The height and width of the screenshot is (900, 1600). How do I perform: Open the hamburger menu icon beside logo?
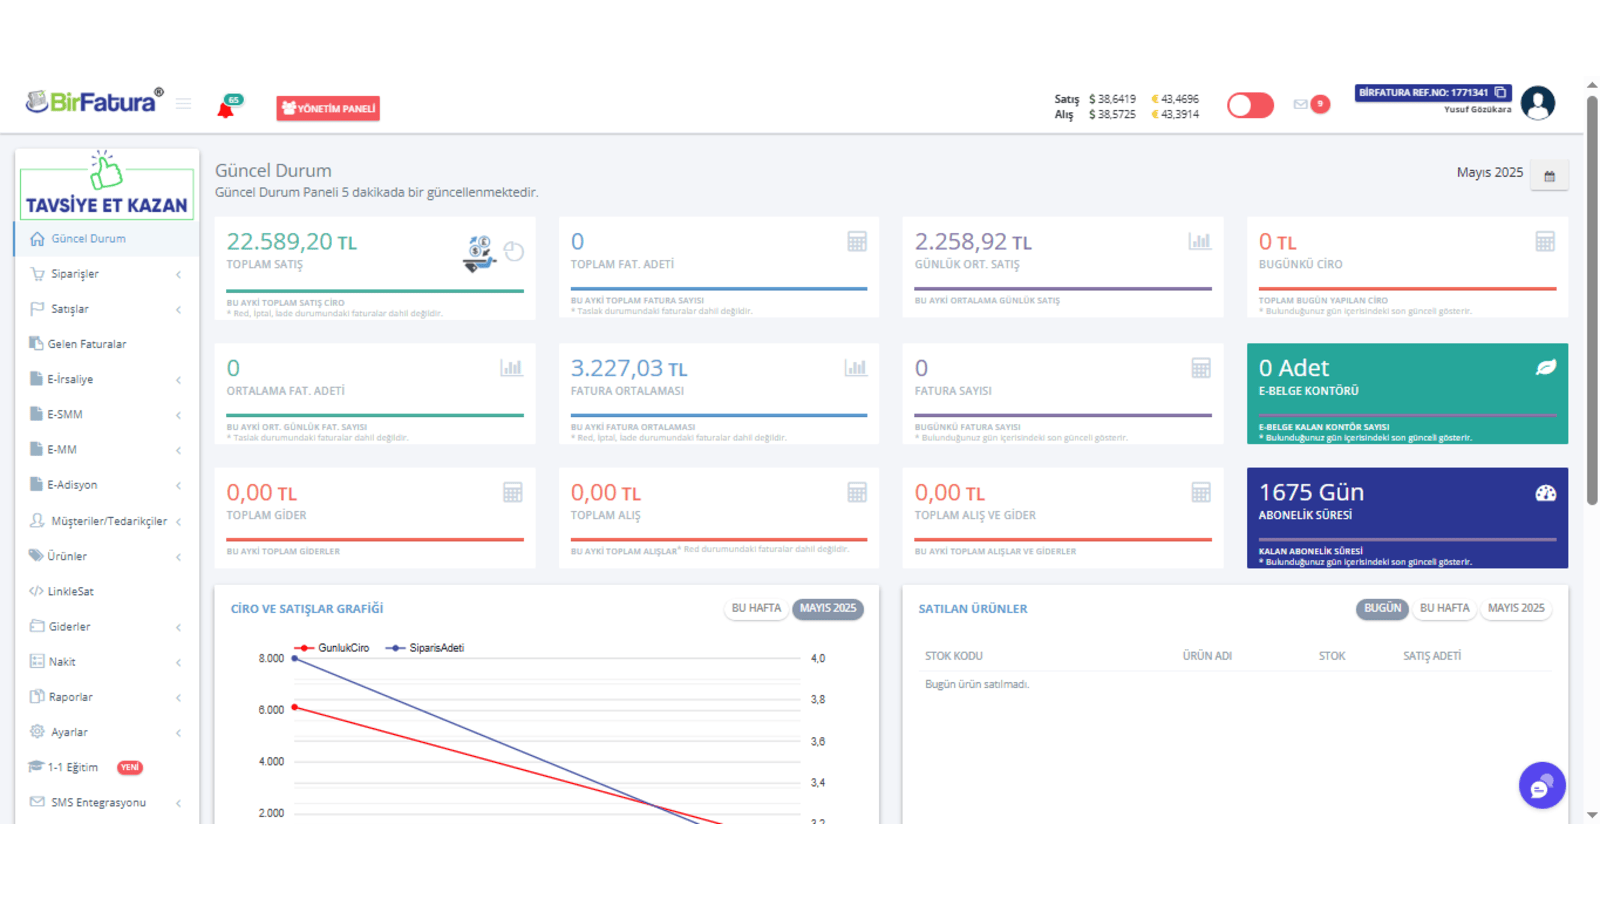(x=183, y=103)
